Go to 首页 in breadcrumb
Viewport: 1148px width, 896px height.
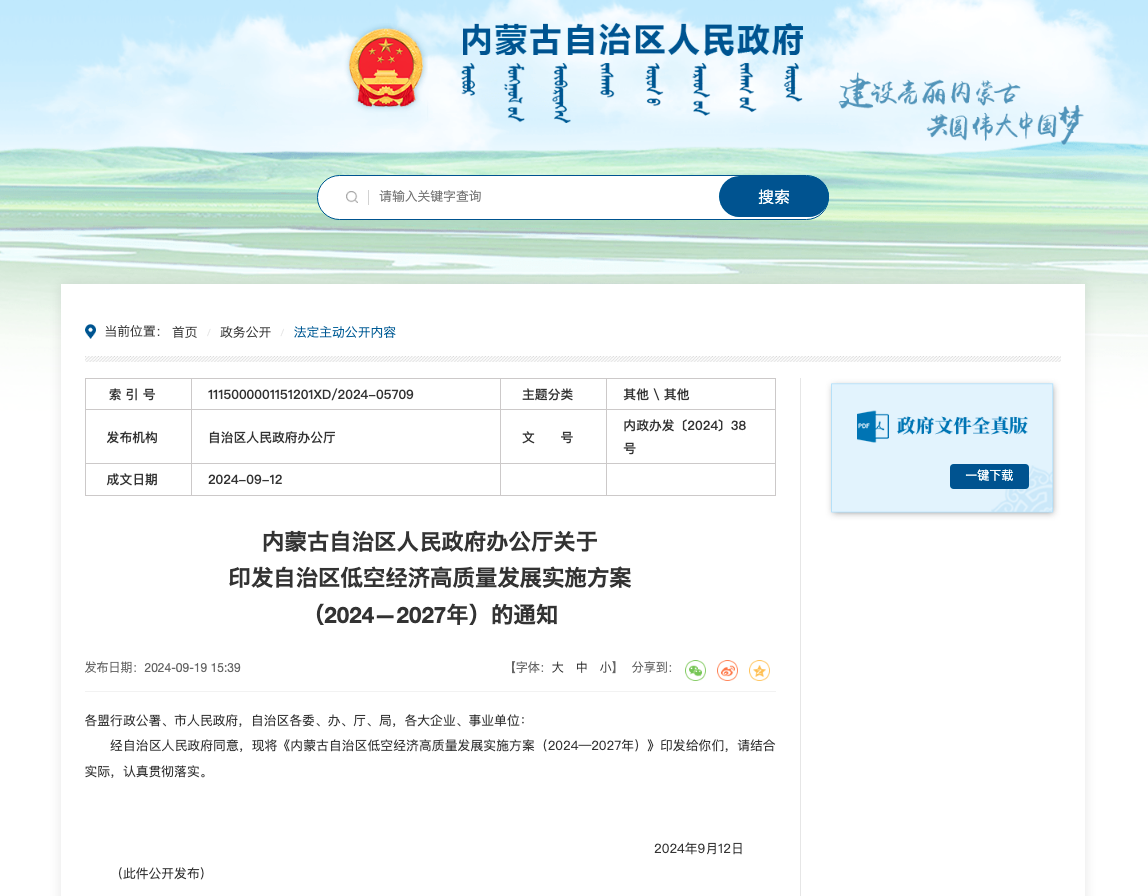tap(185, 332)
